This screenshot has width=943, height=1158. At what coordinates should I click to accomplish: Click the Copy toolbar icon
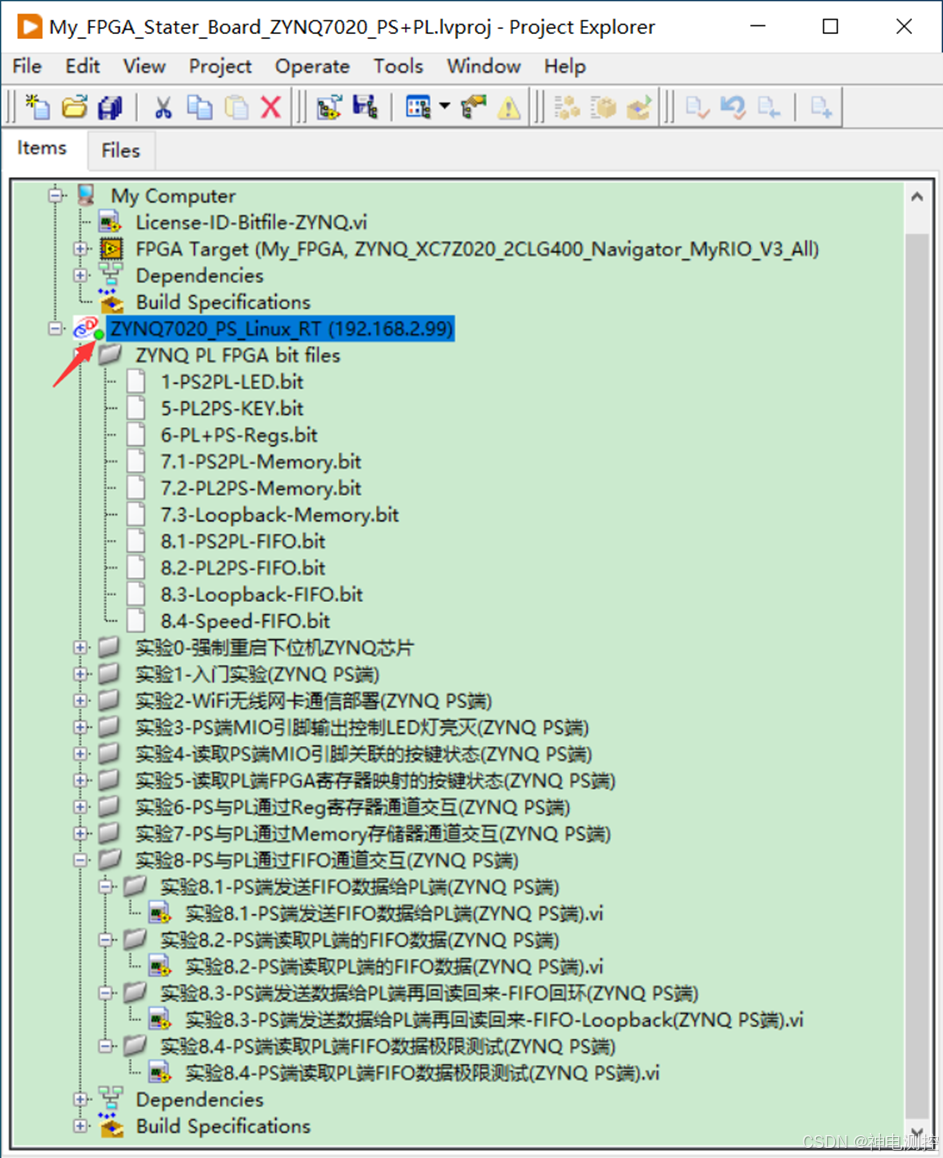point(199,107)
